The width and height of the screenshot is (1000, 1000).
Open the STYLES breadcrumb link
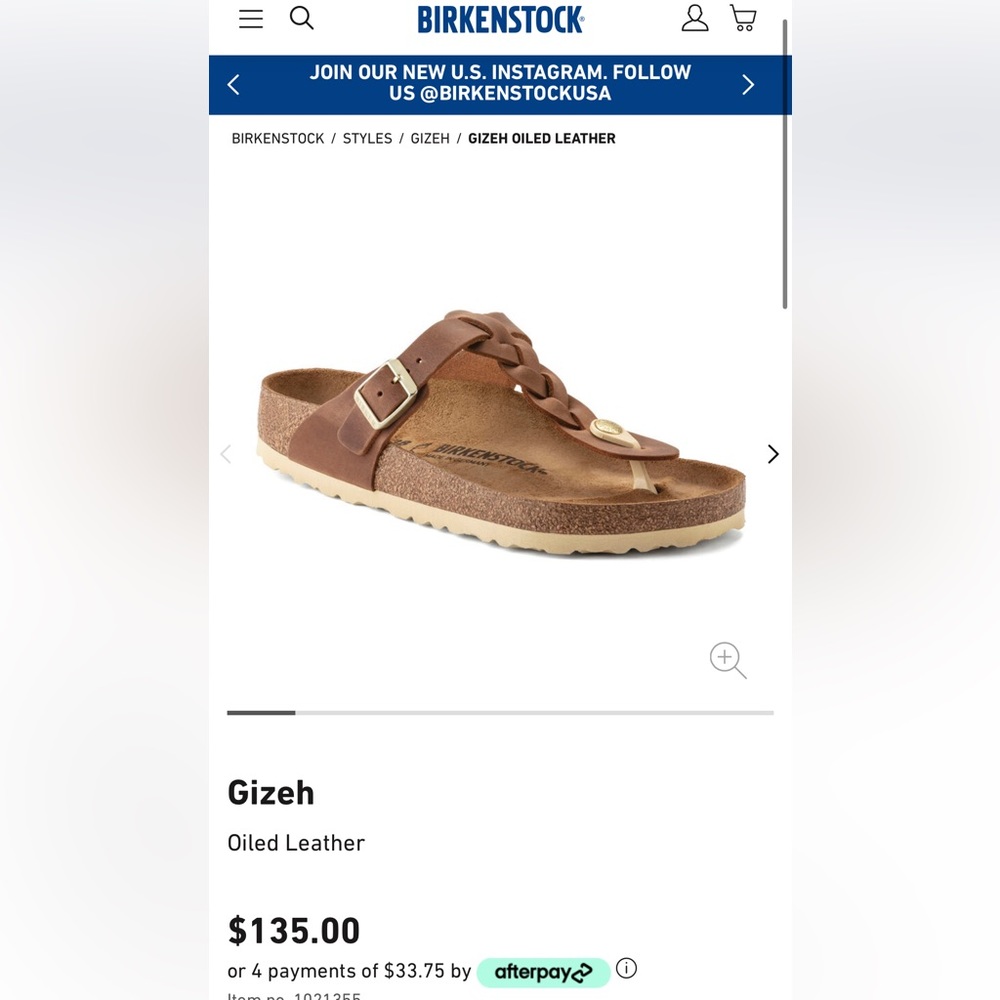click(367, 138)
